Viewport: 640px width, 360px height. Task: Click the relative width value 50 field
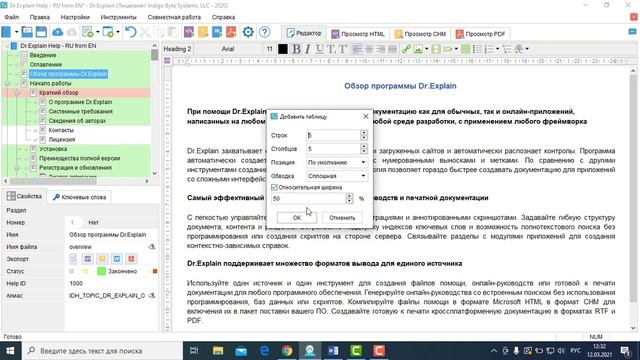(x=308, y=198)
